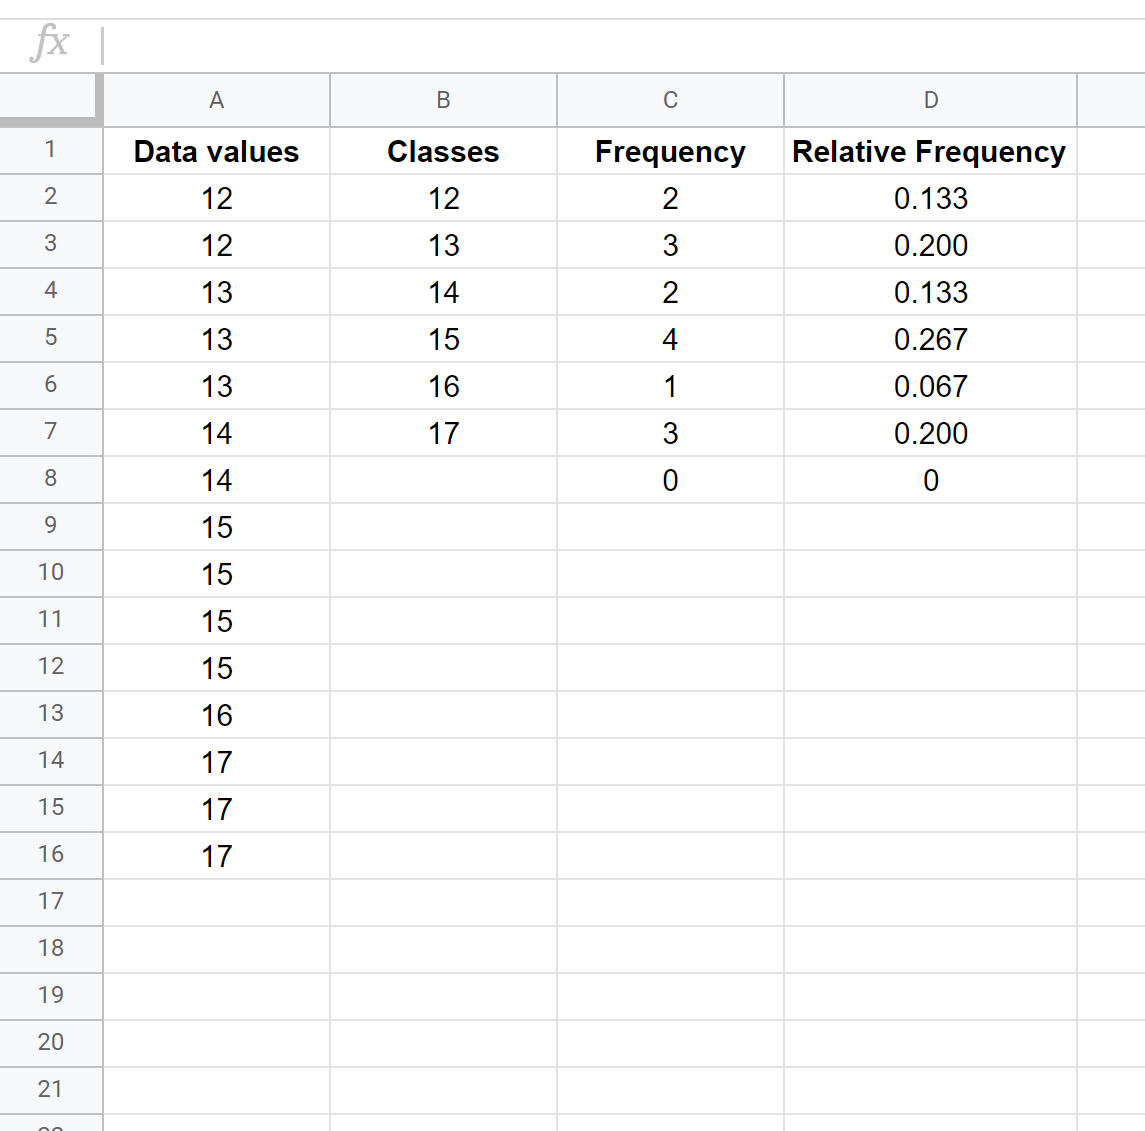This screenshot has width=1145, height=1131.
Task: Select the empty cell in row 17 column A
Action: (x=216, y=902)
